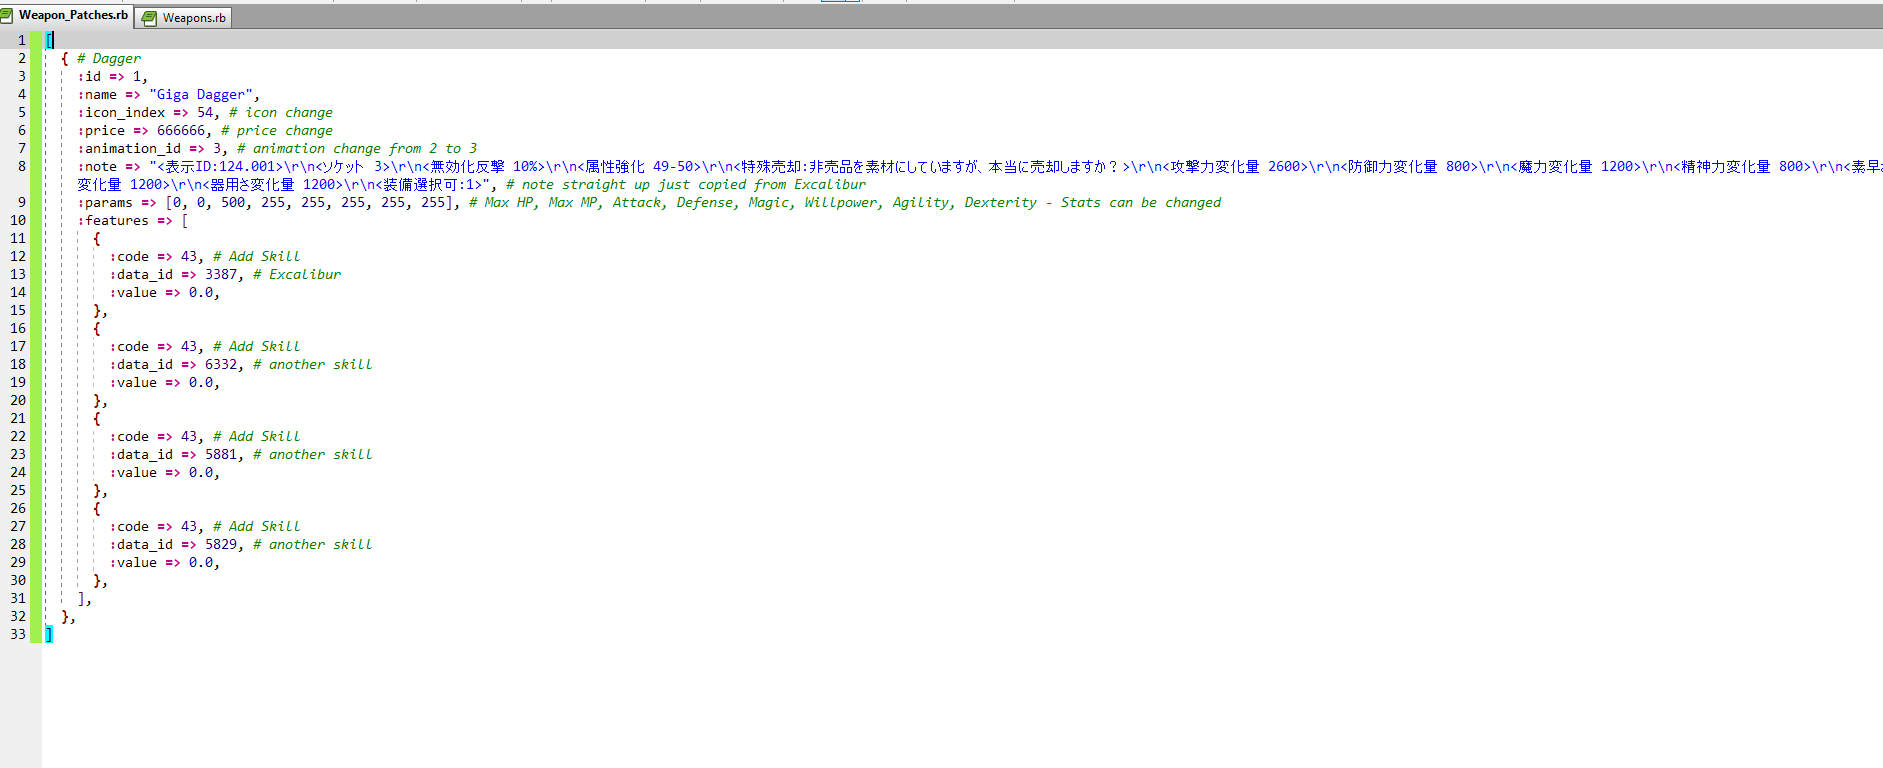
Task: Click line number 1 in the margin
Action: coord(21,40)
